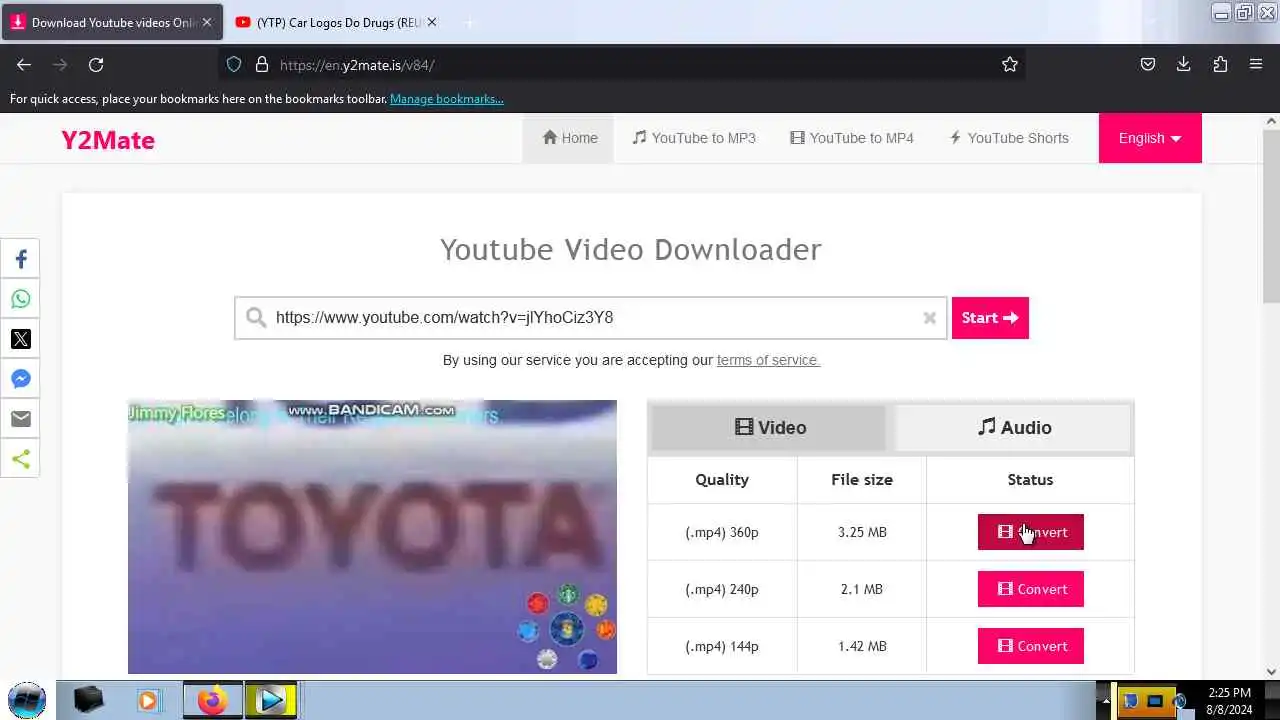1280x720 pixels.
Task: Reload the page with refresh icon
Action: tap(96, 64)
